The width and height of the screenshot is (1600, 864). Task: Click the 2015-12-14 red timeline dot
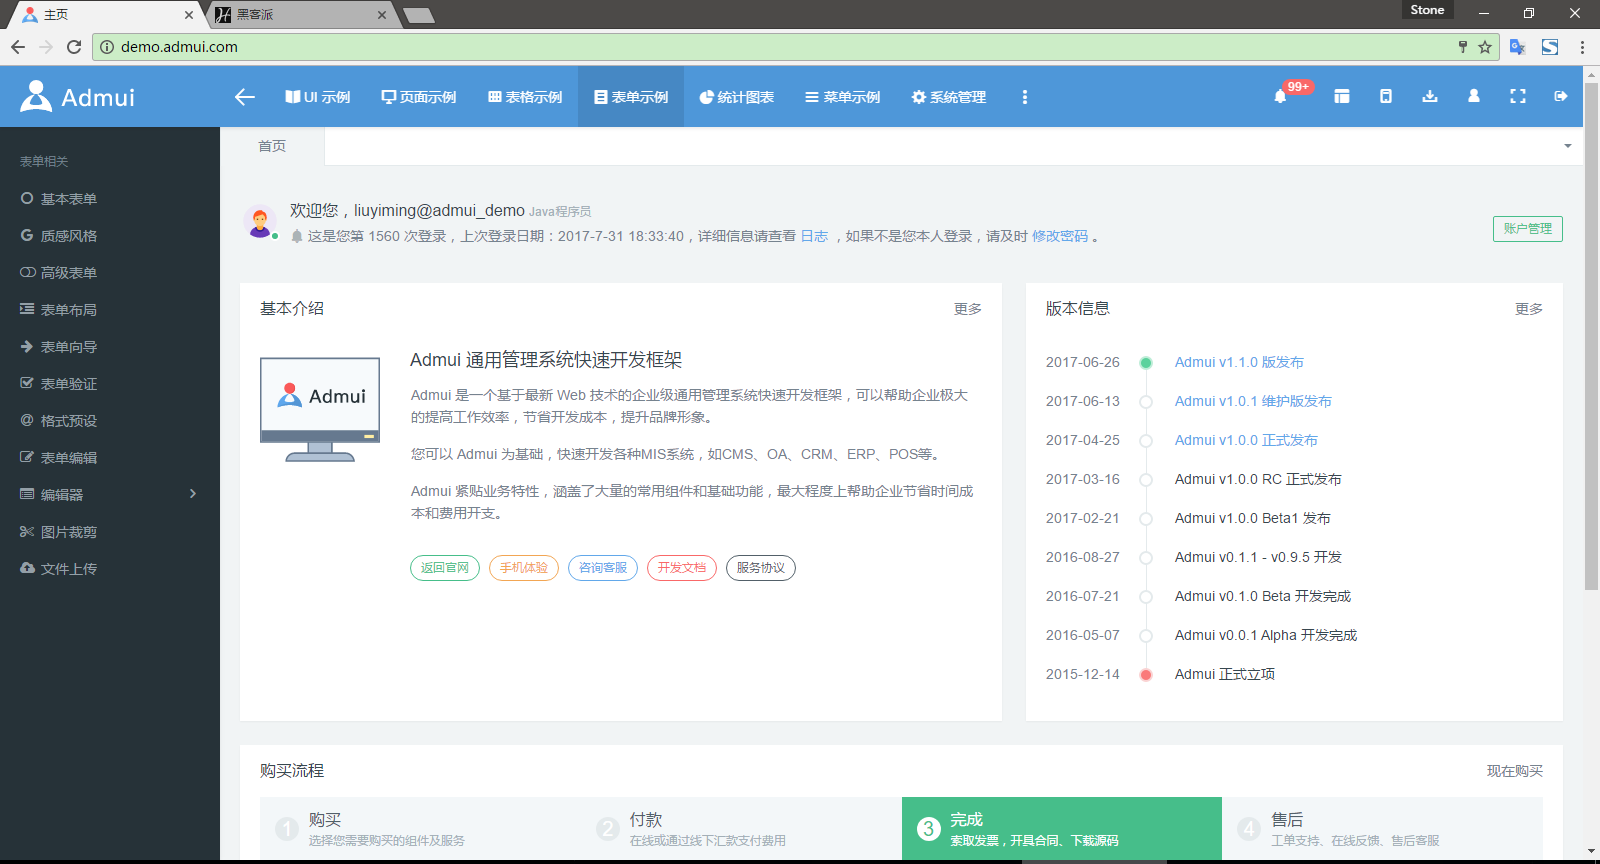(1146, 675)
